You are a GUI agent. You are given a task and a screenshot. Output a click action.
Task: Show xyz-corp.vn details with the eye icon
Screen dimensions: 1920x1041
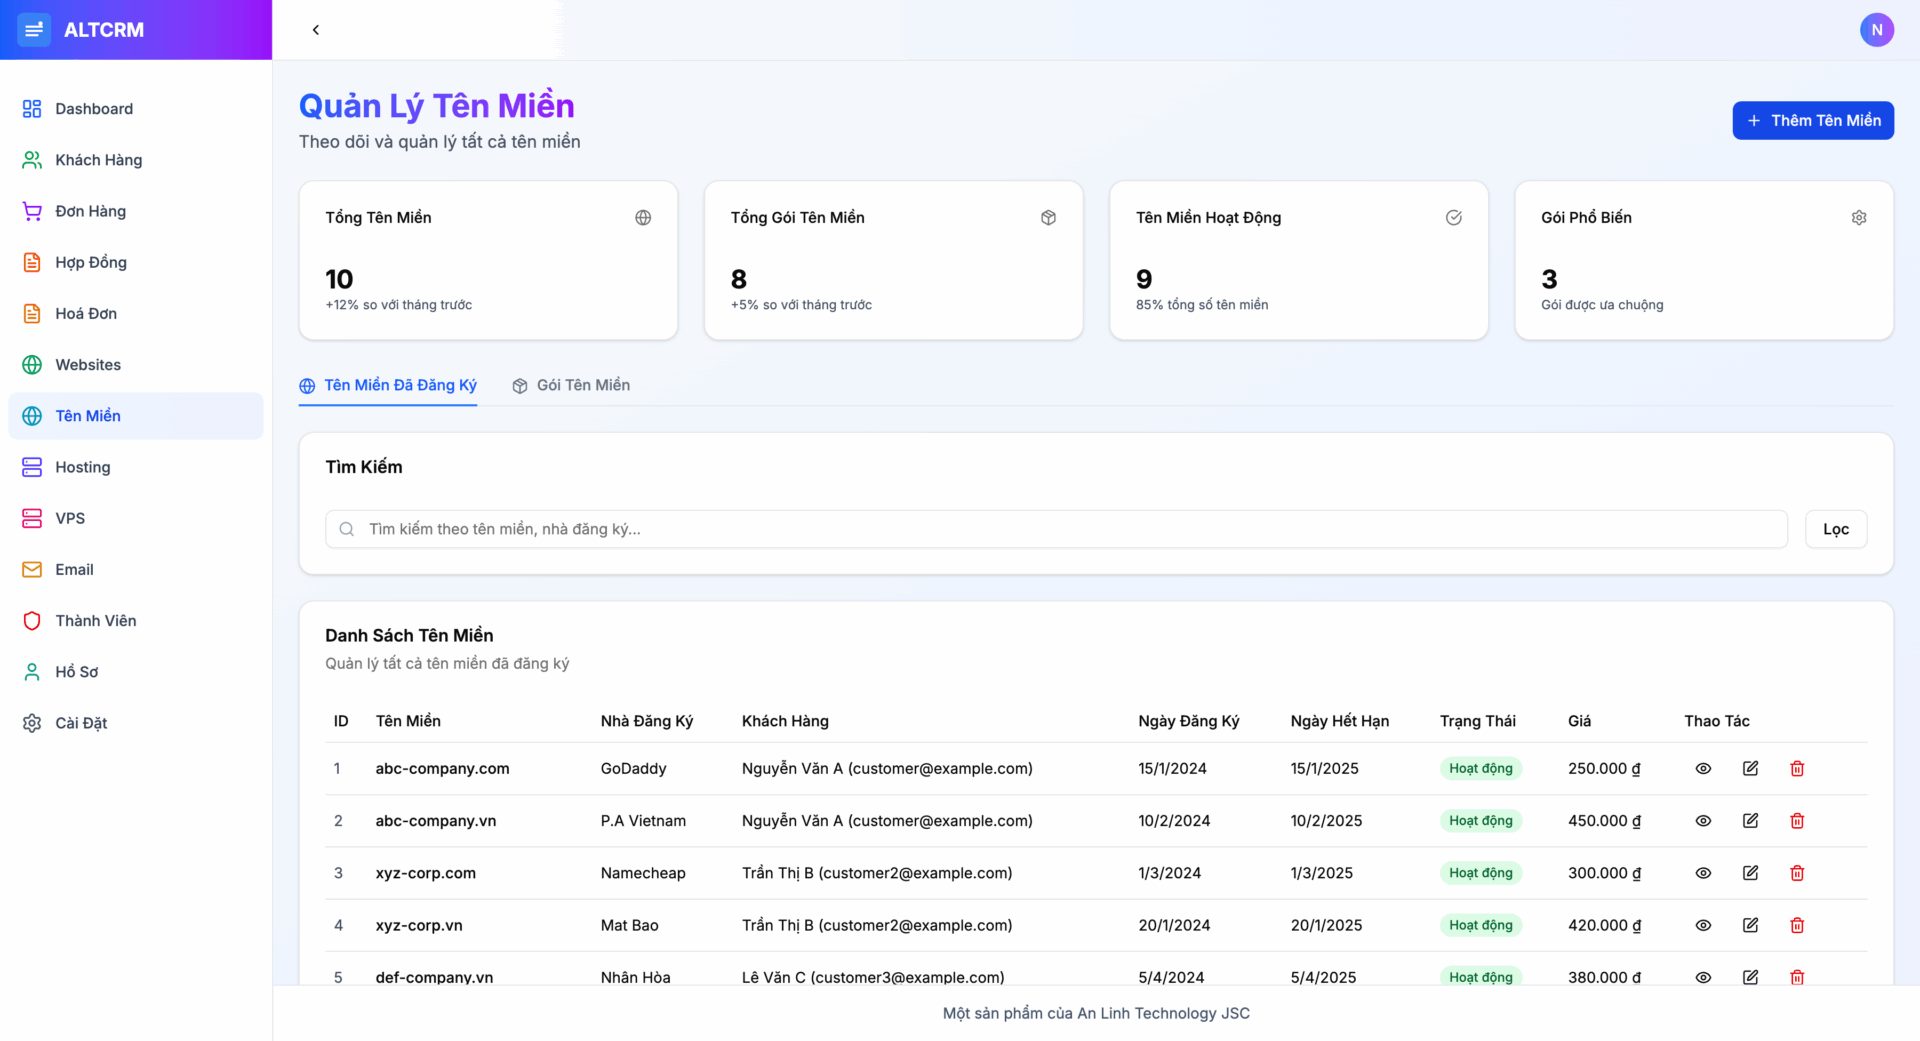click(1703, 925)
